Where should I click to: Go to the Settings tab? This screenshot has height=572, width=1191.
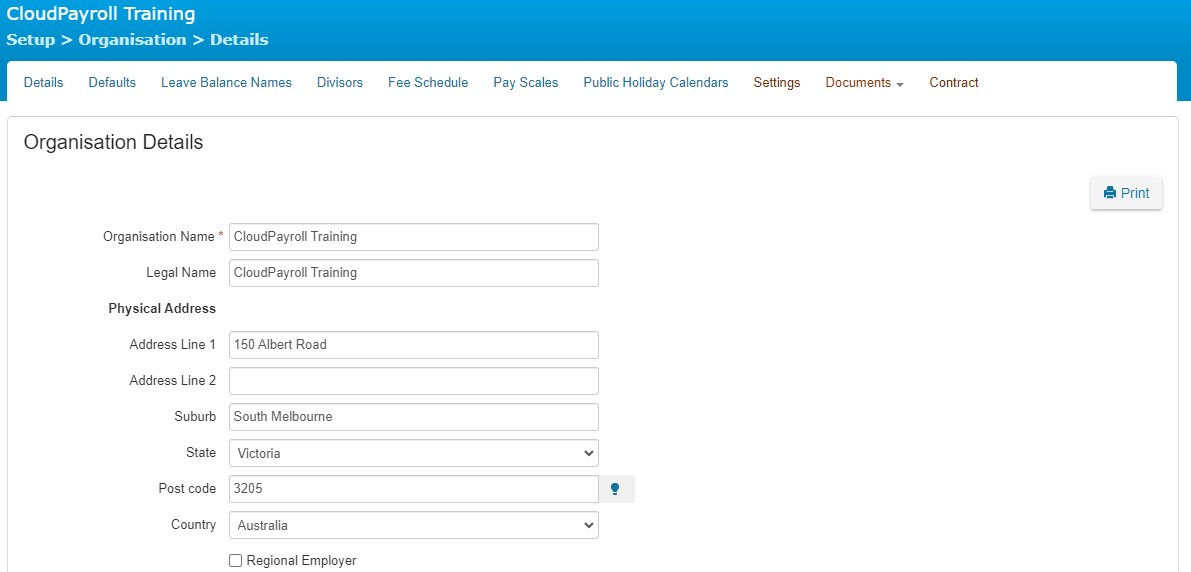(777, 83)
